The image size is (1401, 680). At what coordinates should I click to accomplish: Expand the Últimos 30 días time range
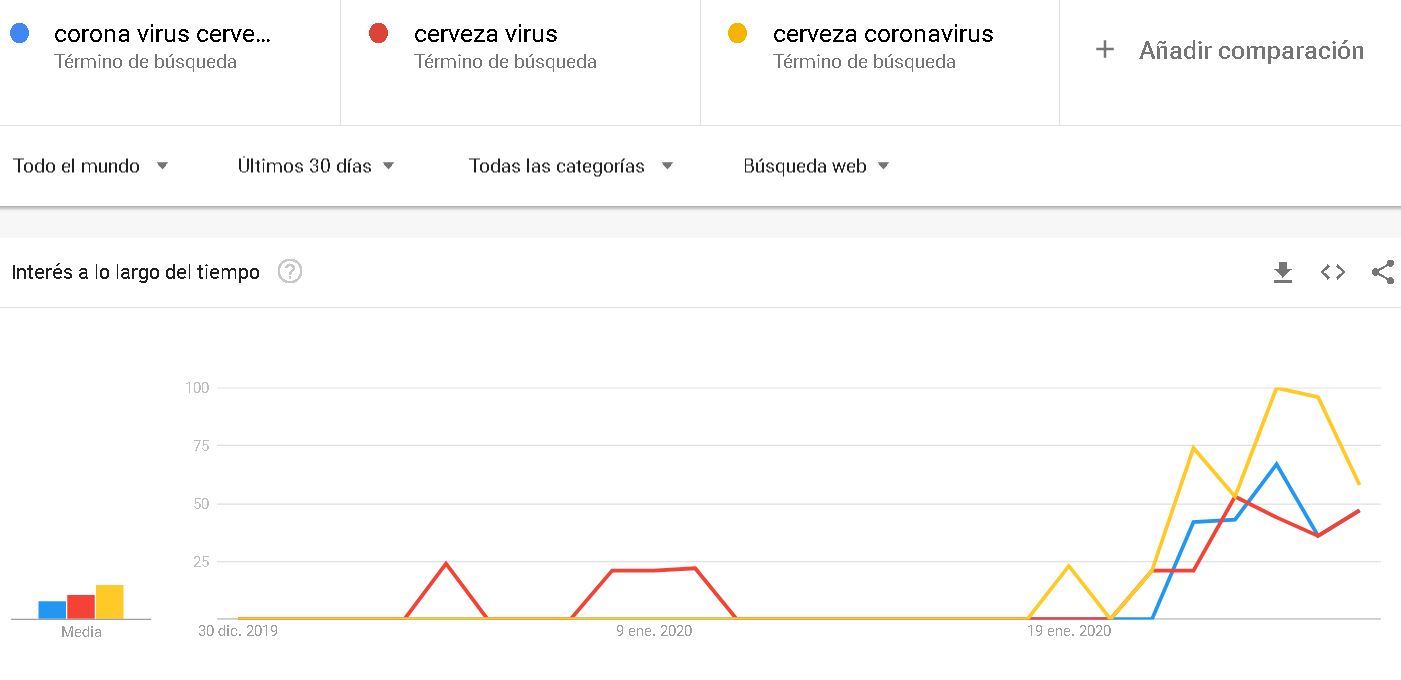point(316,166)
